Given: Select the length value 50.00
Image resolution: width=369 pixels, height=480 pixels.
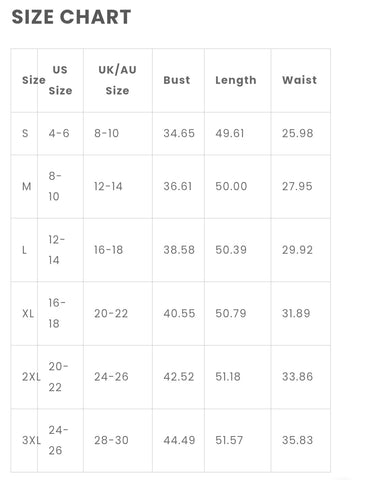Looking at the screenshot, I should pyautogui.click(x=231, y=186).
